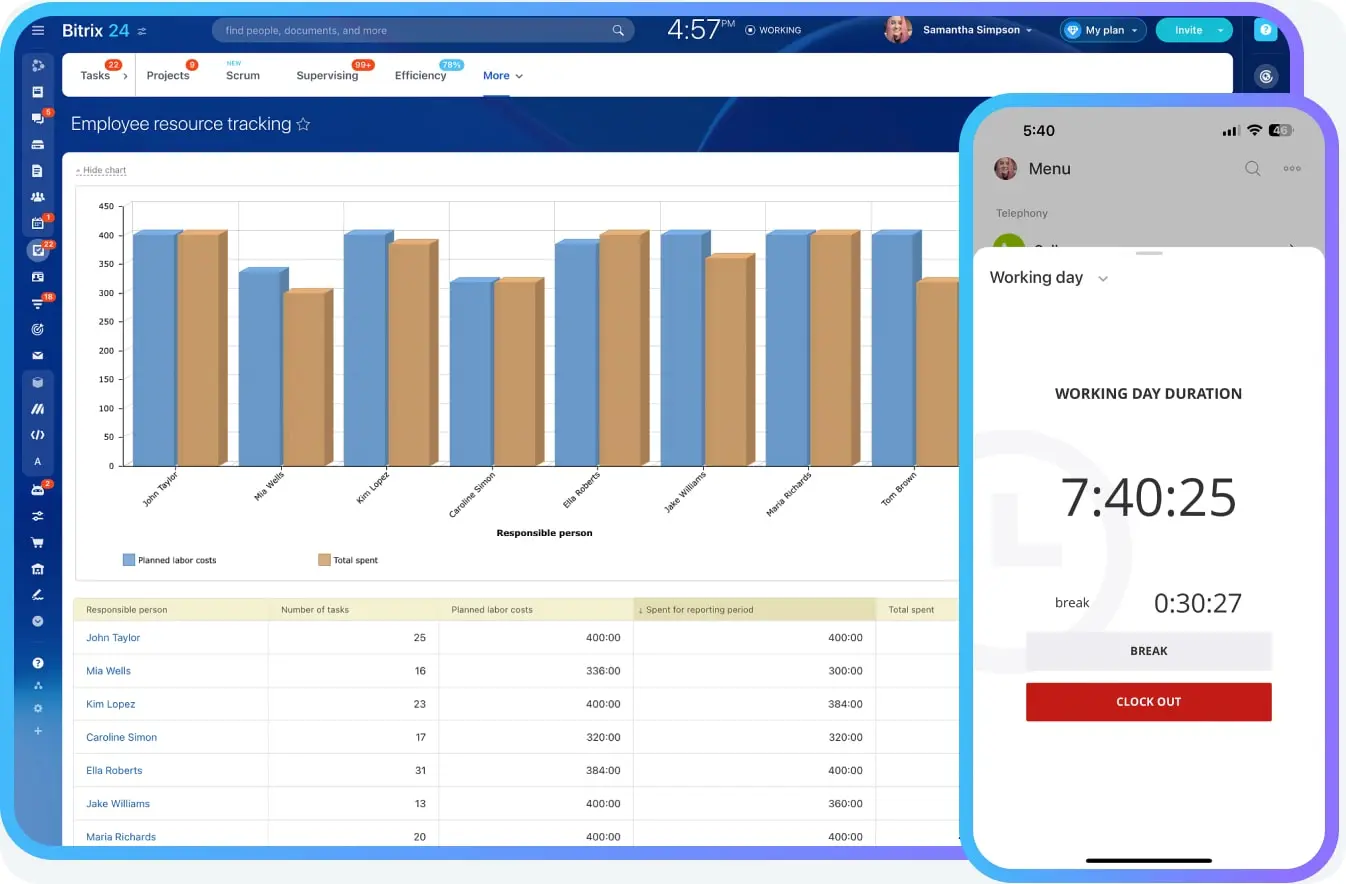Click the shopping cart icon in the sidebar
Viewport: 1346px width, 884px height.
coord(38,543)
